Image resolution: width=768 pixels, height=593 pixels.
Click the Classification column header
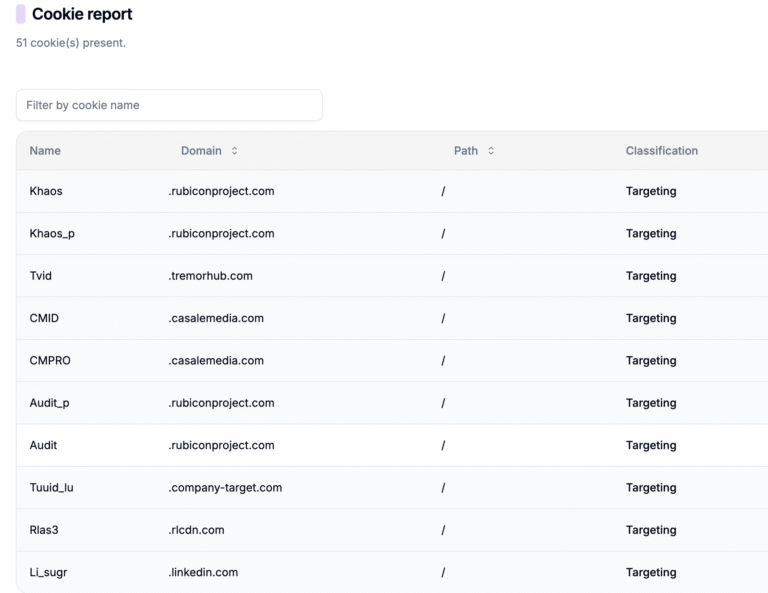tap(662, 151)
